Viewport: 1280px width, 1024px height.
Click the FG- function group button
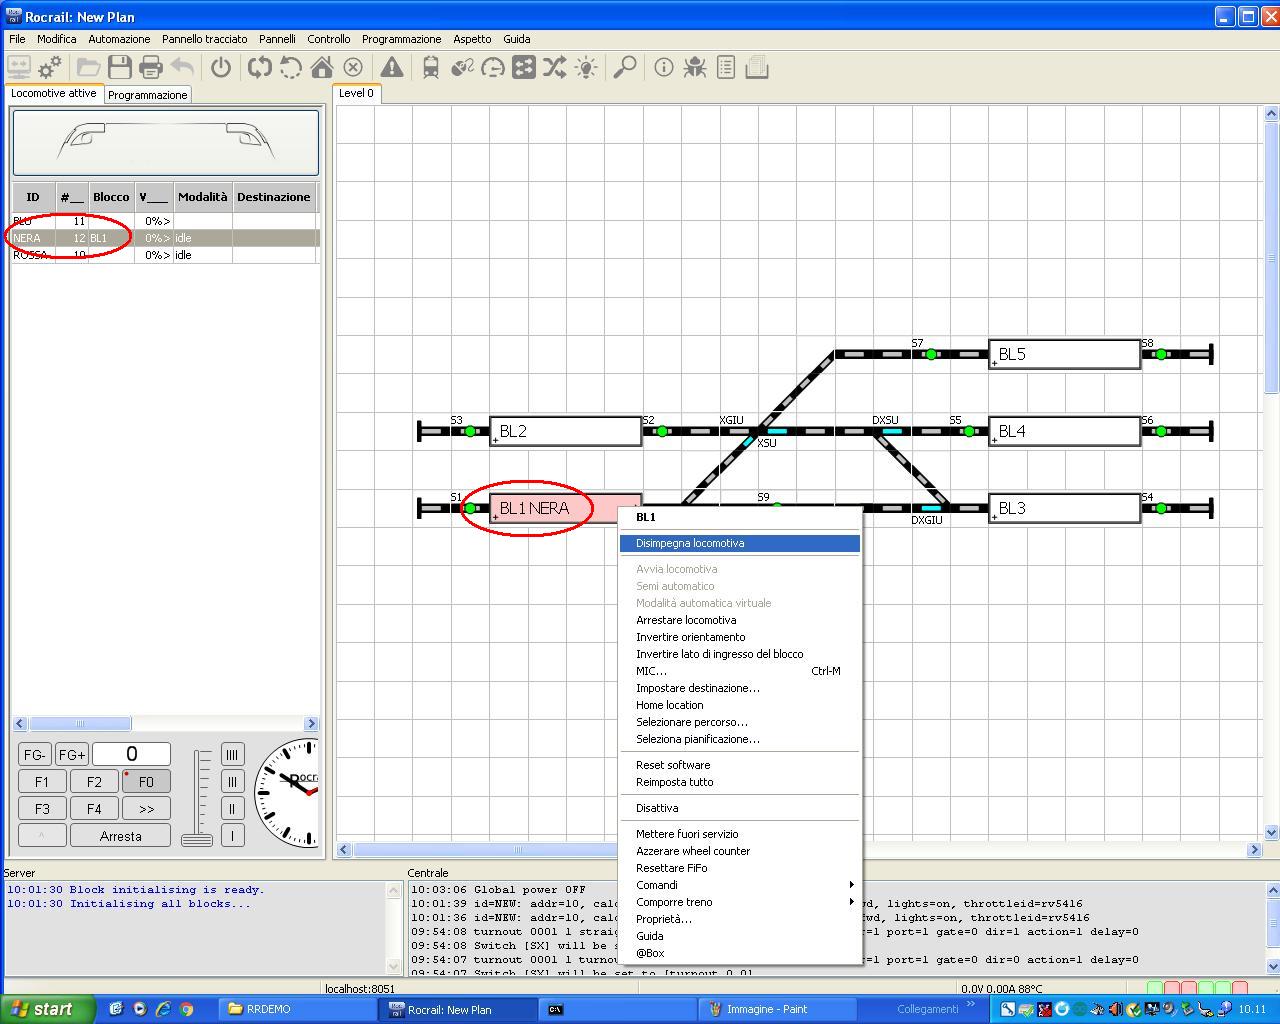34,754
